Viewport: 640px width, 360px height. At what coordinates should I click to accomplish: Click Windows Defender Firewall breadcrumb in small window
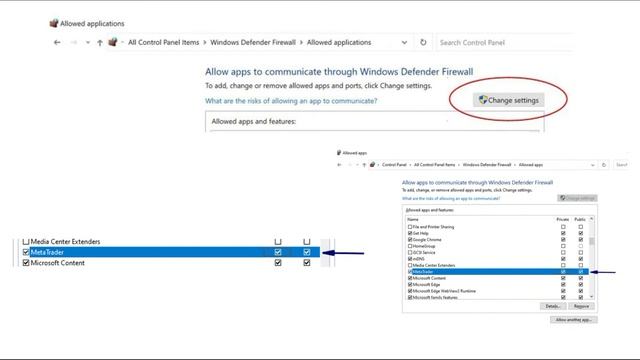487,165
